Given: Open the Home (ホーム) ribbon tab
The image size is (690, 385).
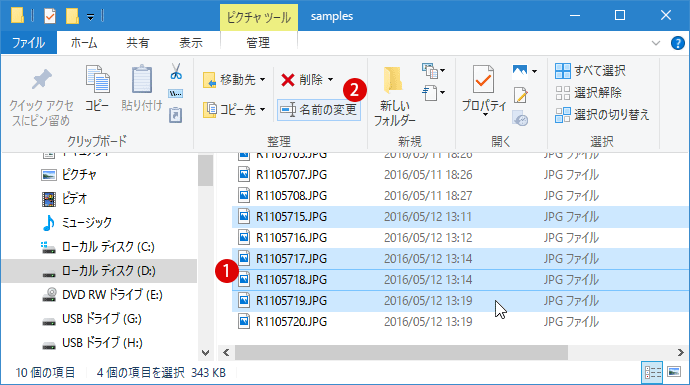Looking at the screenshot, I should 84,43.
